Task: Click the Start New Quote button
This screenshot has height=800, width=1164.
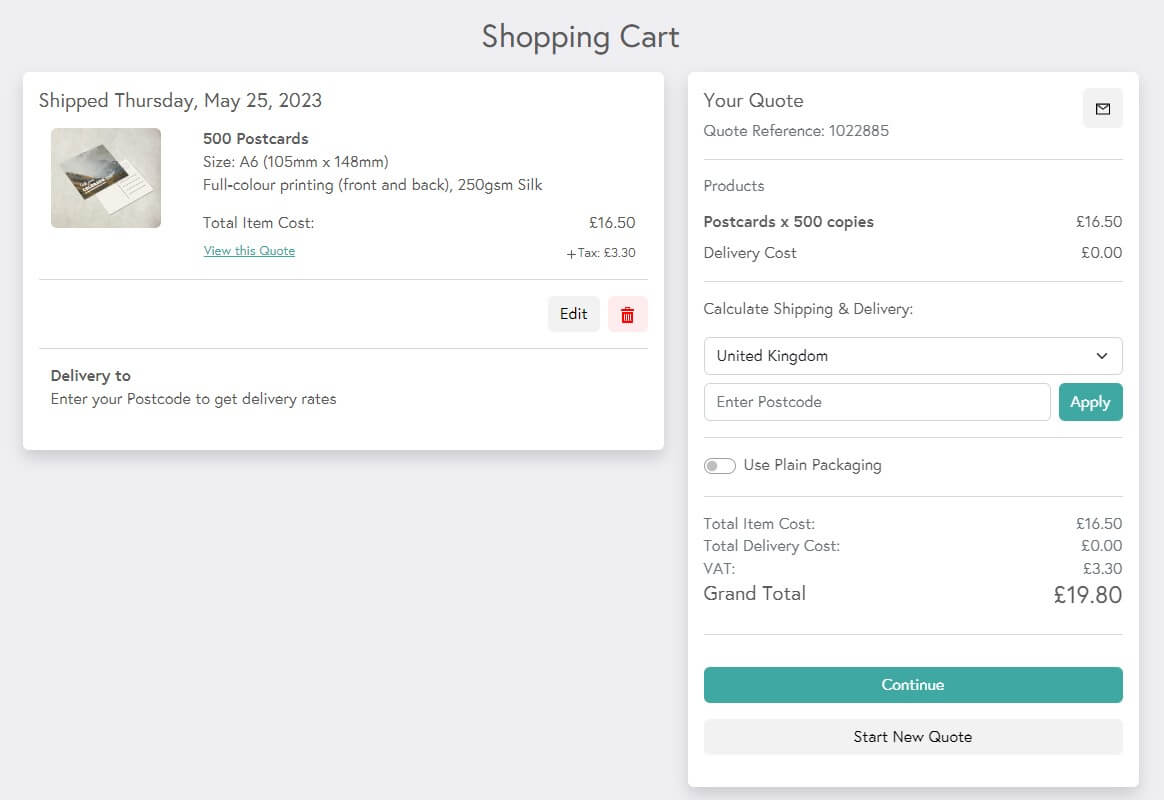Action: pos(911,736)
